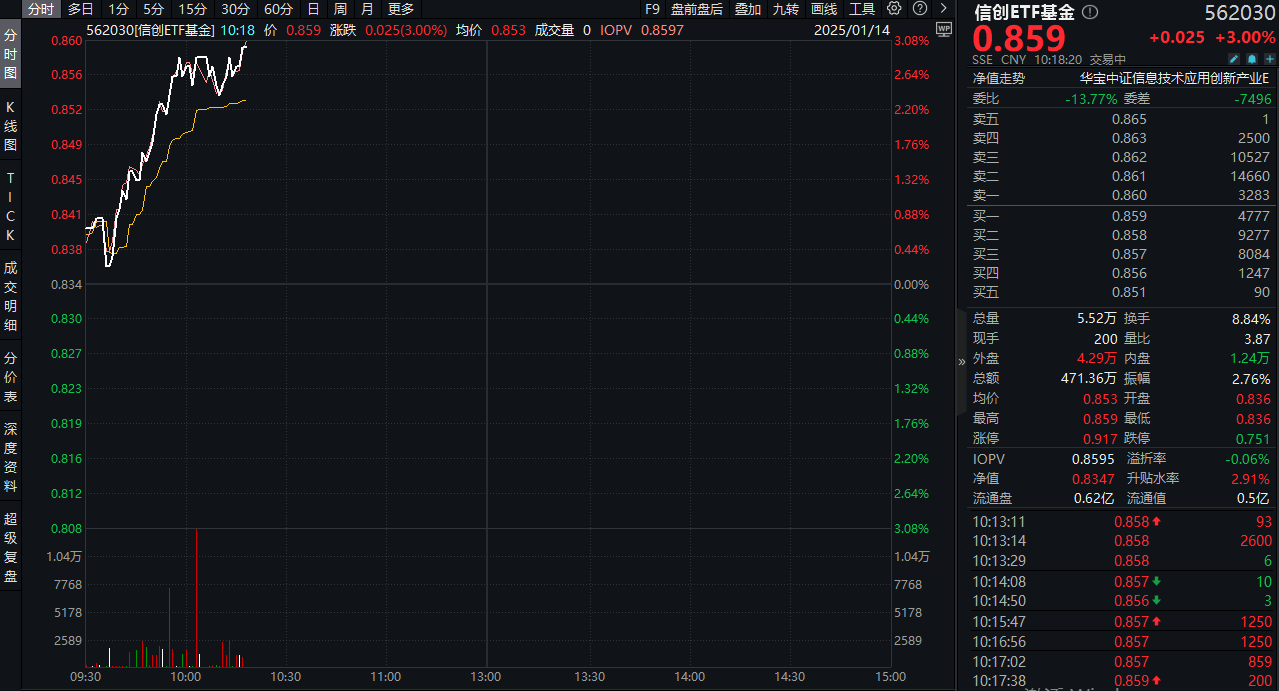Toggle 盘前盘后 pre/post-market display
Screen dimensions: 1279x691
point(697,9)
